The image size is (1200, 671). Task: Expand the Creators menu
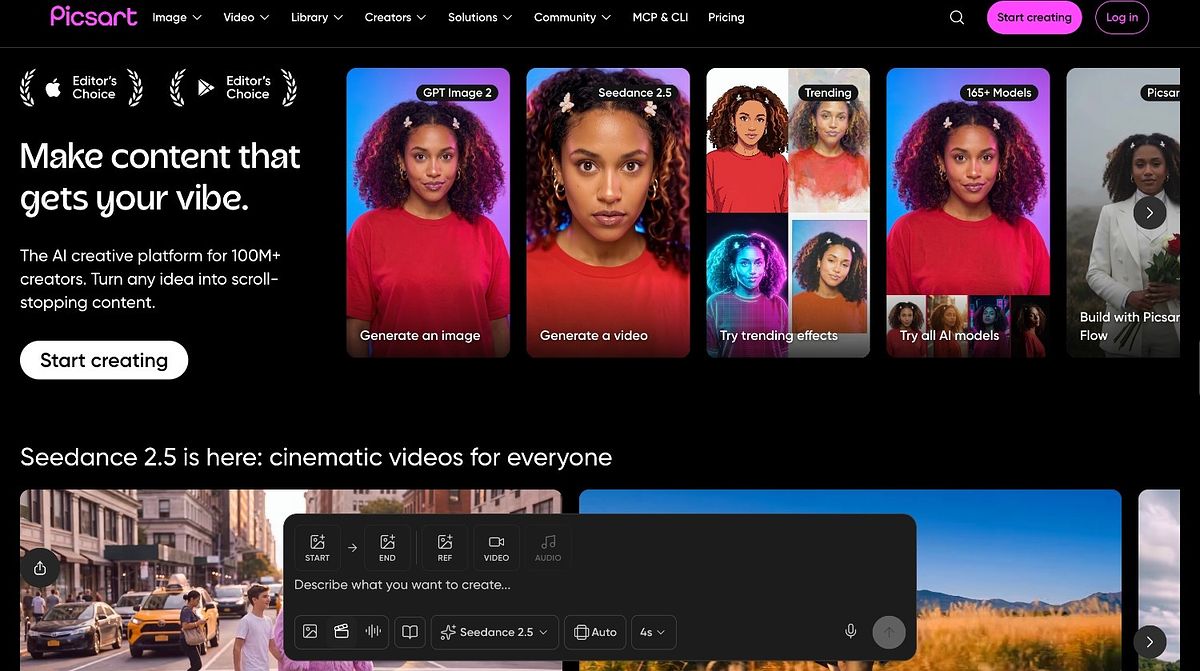[395, 17]
